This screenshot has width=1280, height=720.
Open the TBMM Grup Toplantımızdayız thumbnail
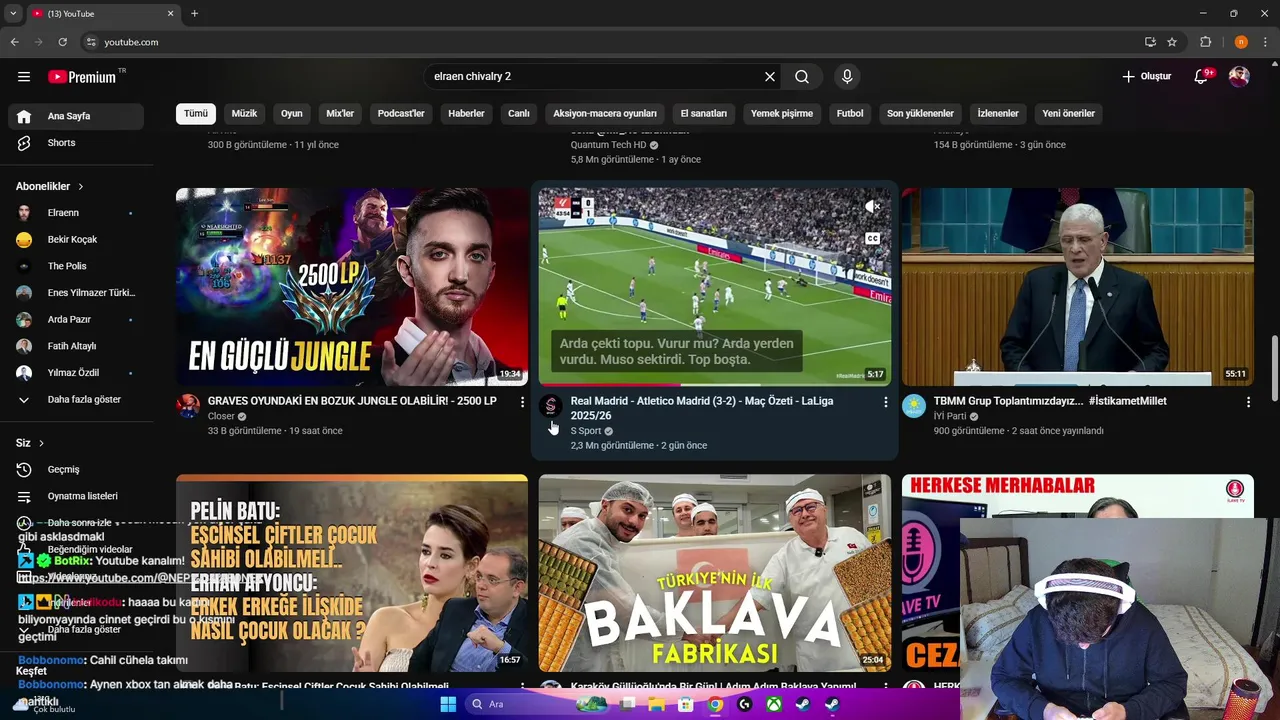point(1077,286)
